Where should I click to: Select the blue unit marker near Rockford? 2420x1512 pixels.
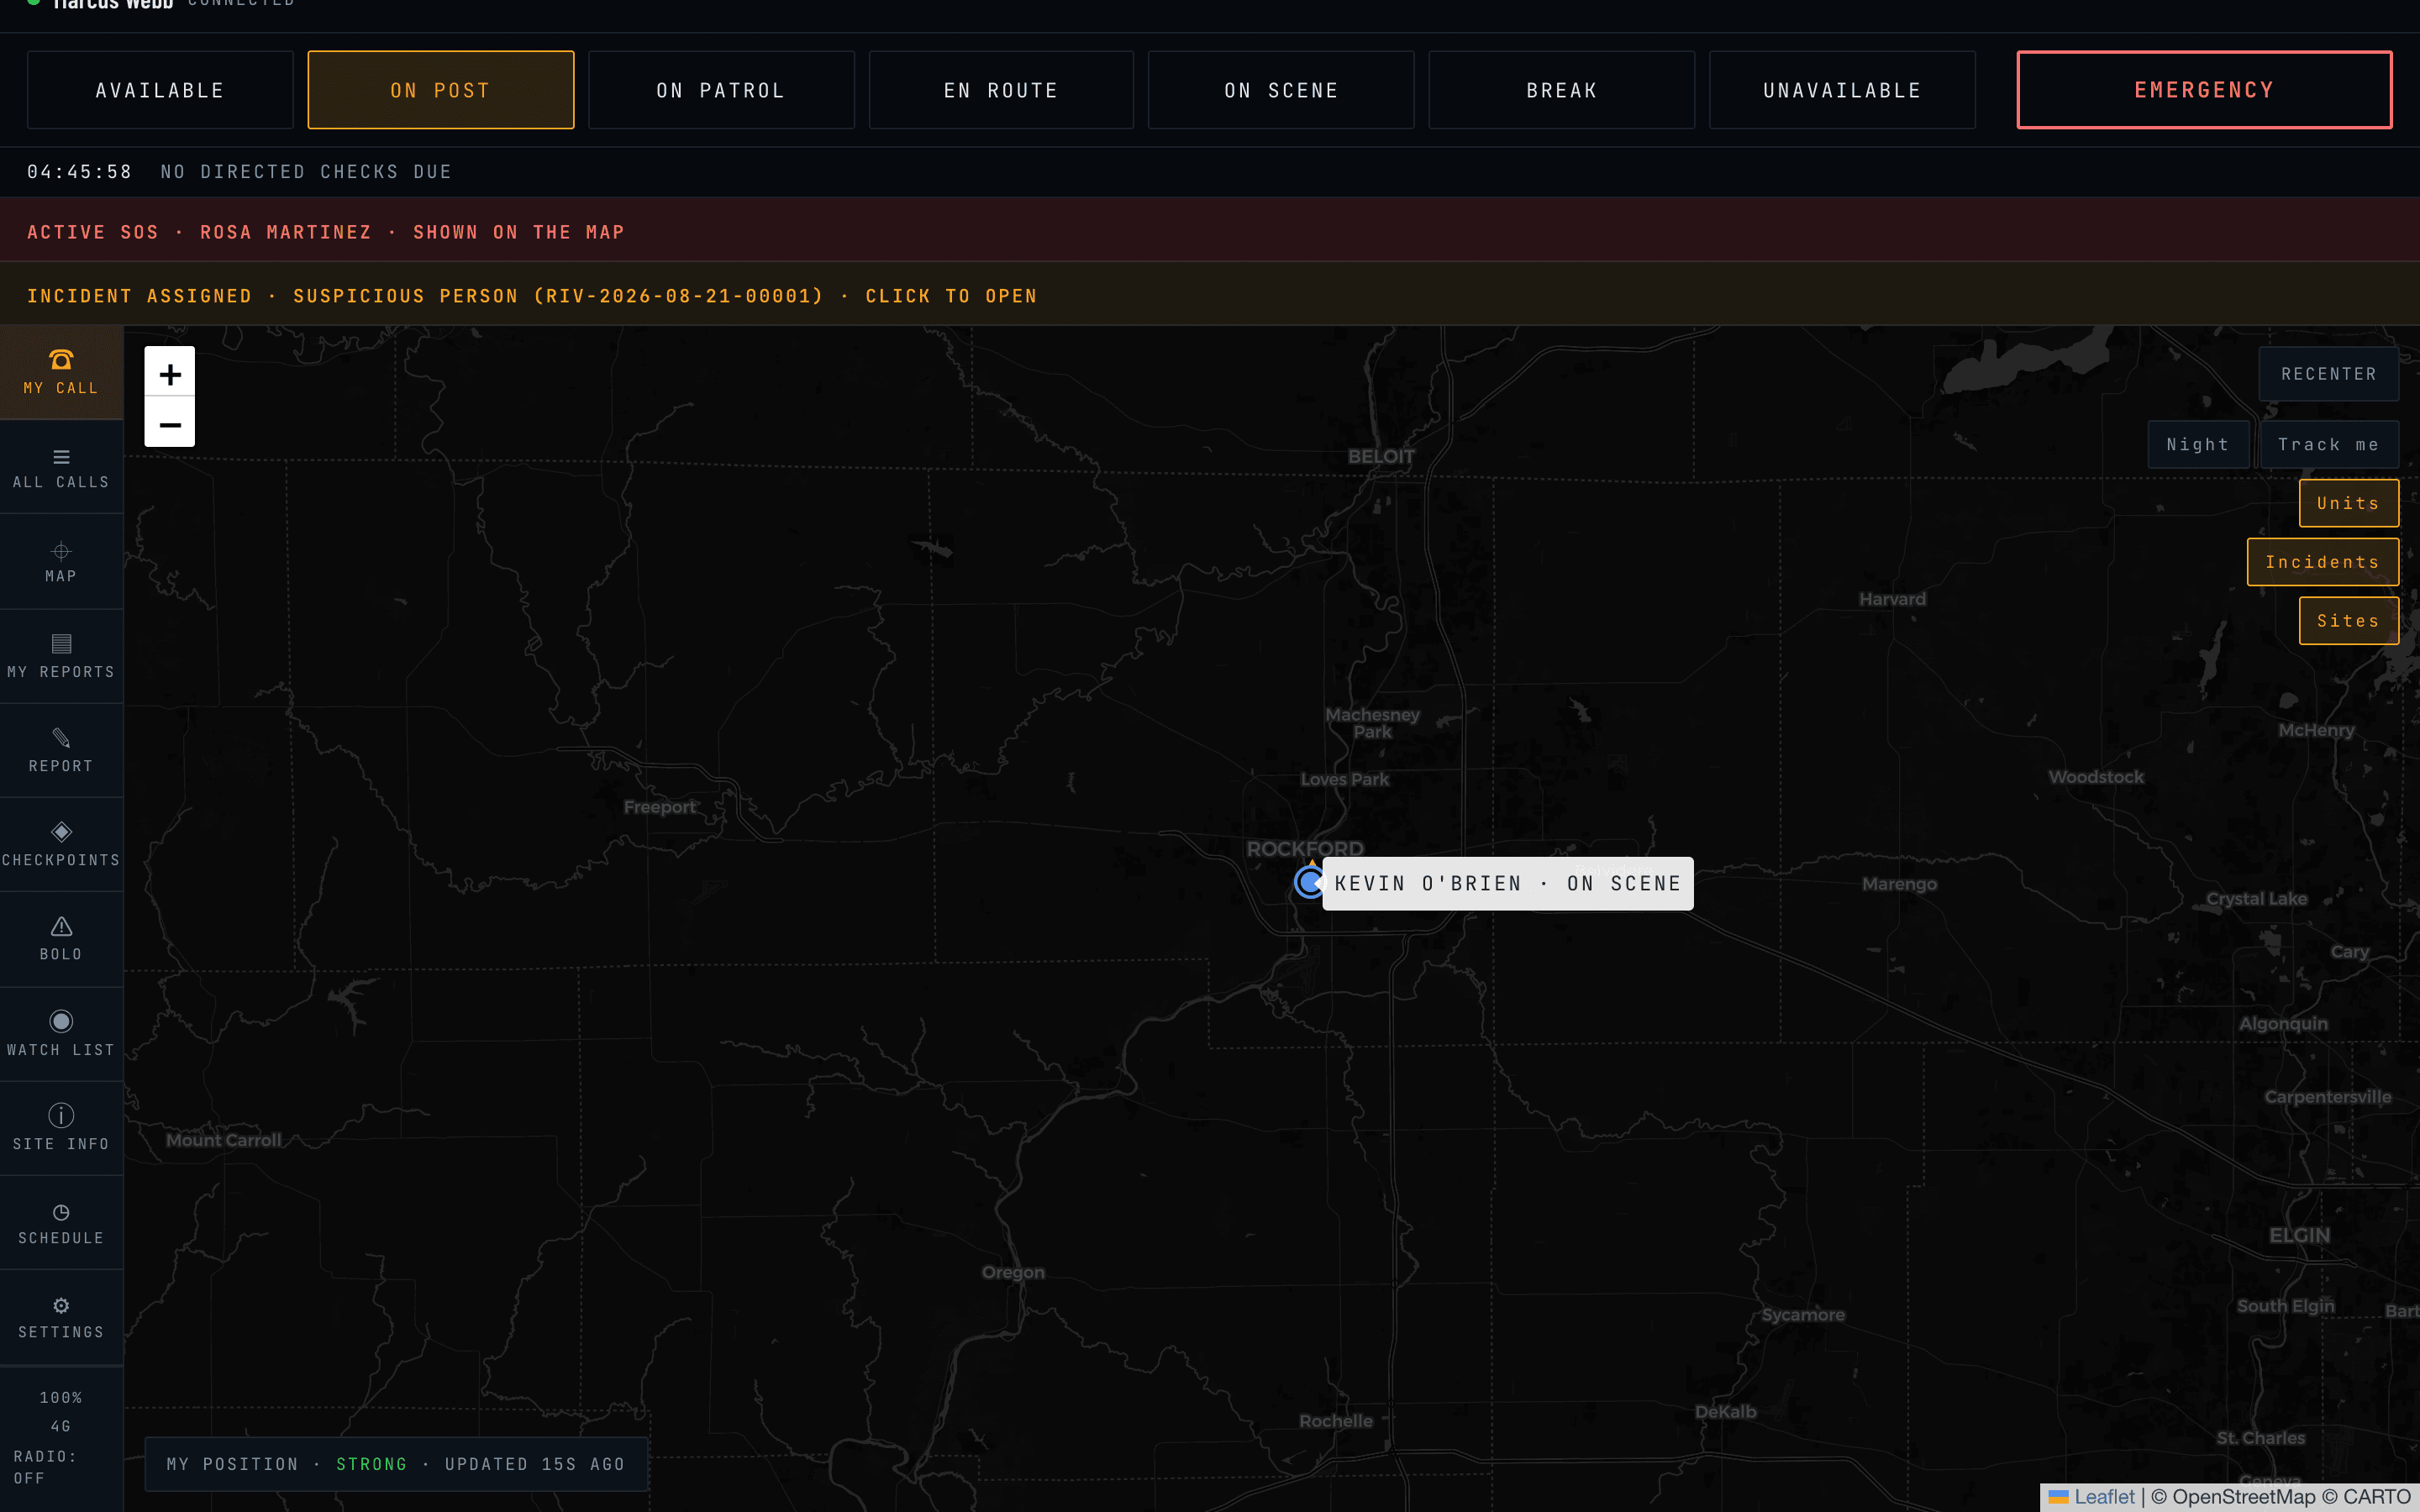[x=1309, y=882]
